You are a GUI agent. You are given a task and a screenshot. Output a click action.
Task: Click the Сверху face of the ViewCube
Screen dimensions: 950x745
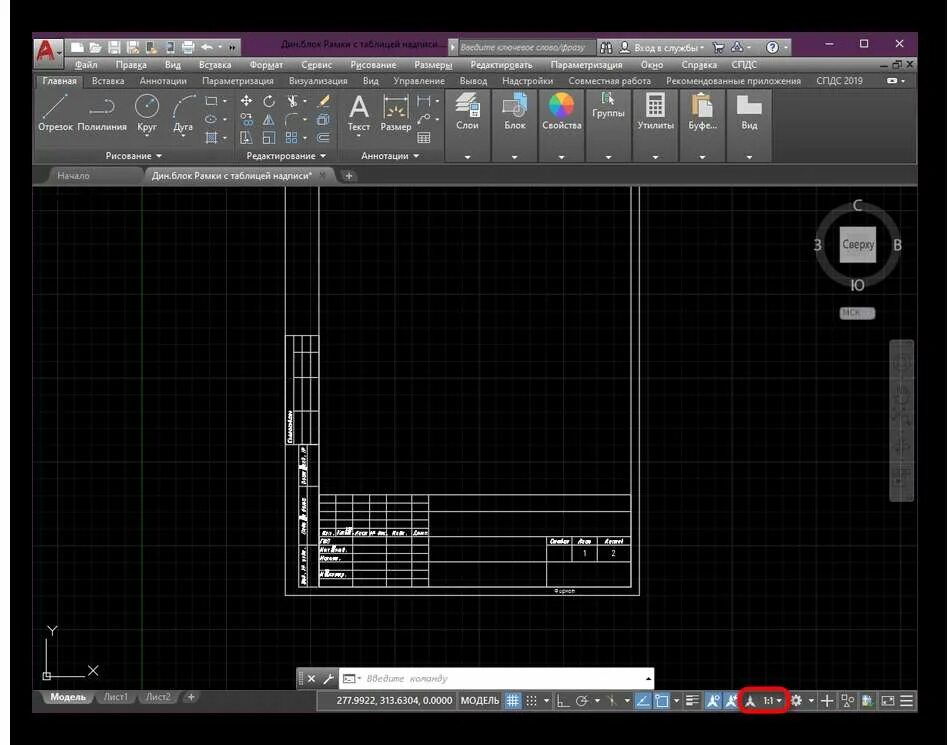point(857,245)
